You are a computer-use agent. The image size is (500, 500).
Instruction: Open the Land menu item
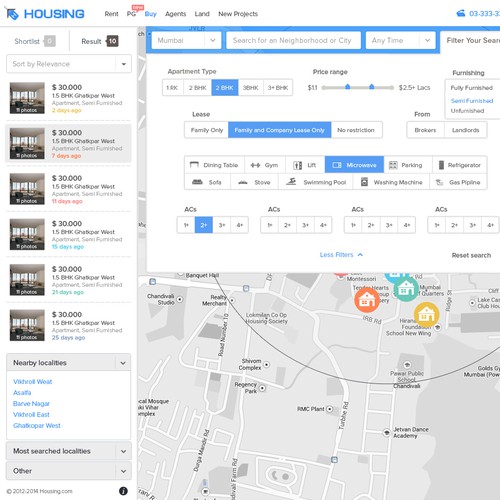[202, 14]
